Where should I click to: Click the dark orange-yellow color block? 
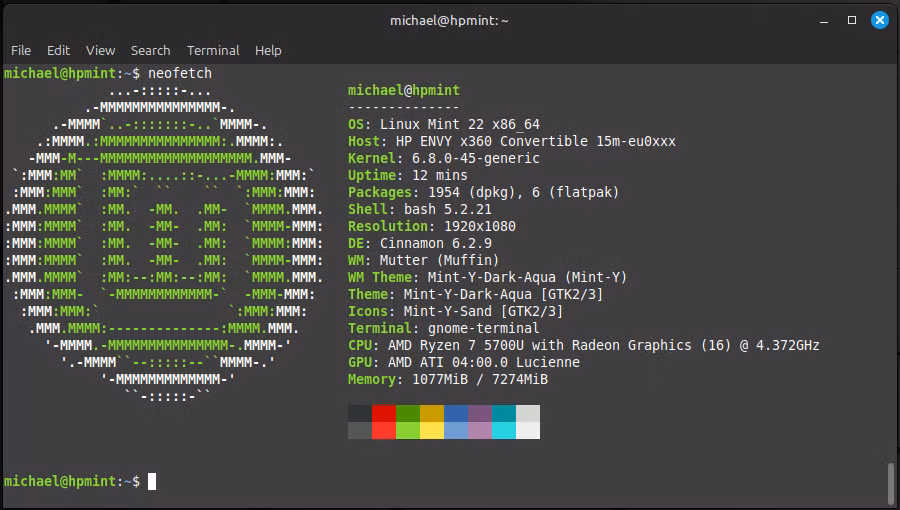click(432, 414)
